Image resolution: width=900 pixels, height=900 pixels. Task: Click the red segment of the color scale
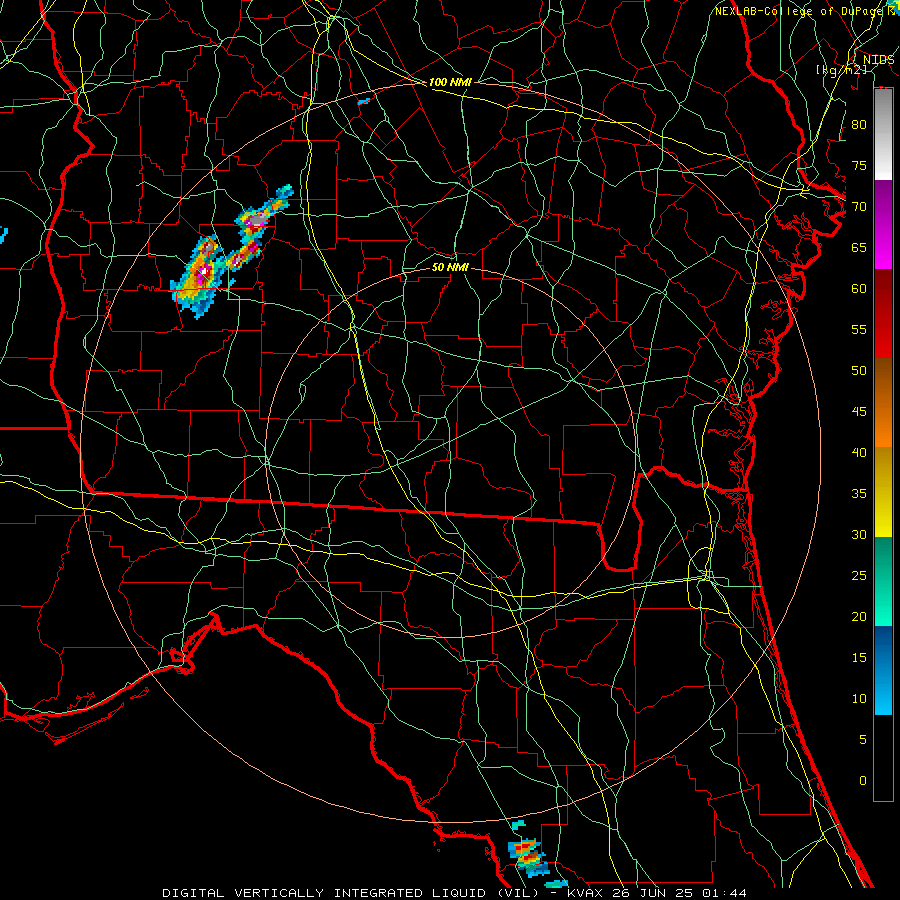(x=883, y=314)
